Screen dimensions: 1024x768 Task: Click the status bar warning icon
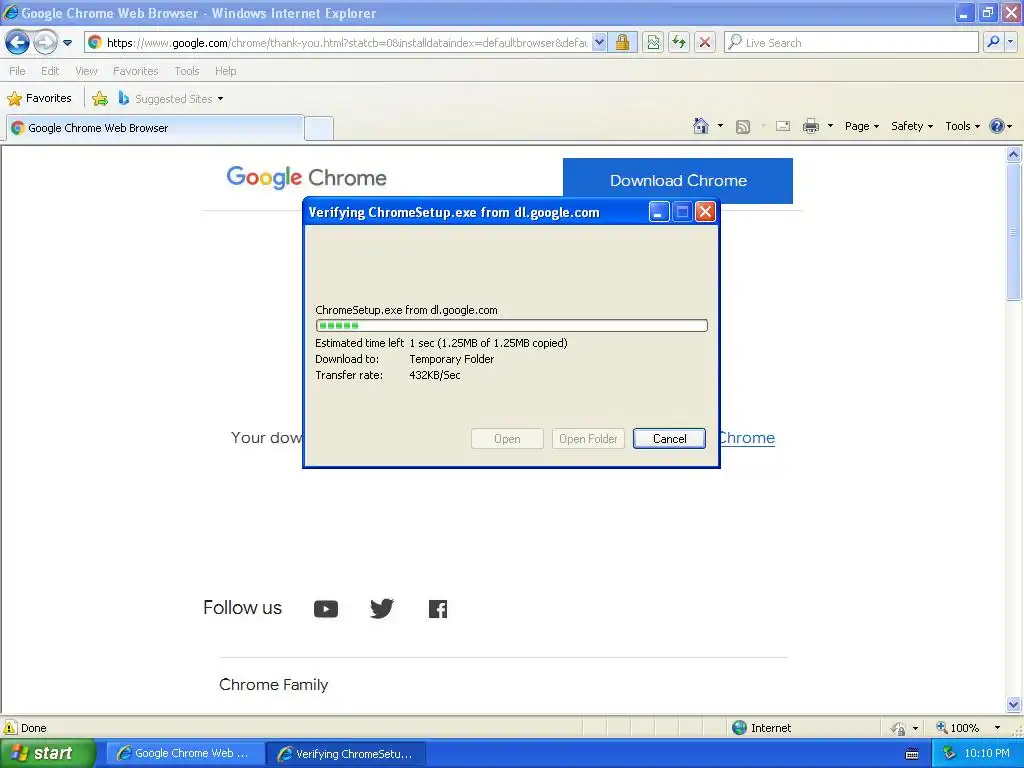10,728
